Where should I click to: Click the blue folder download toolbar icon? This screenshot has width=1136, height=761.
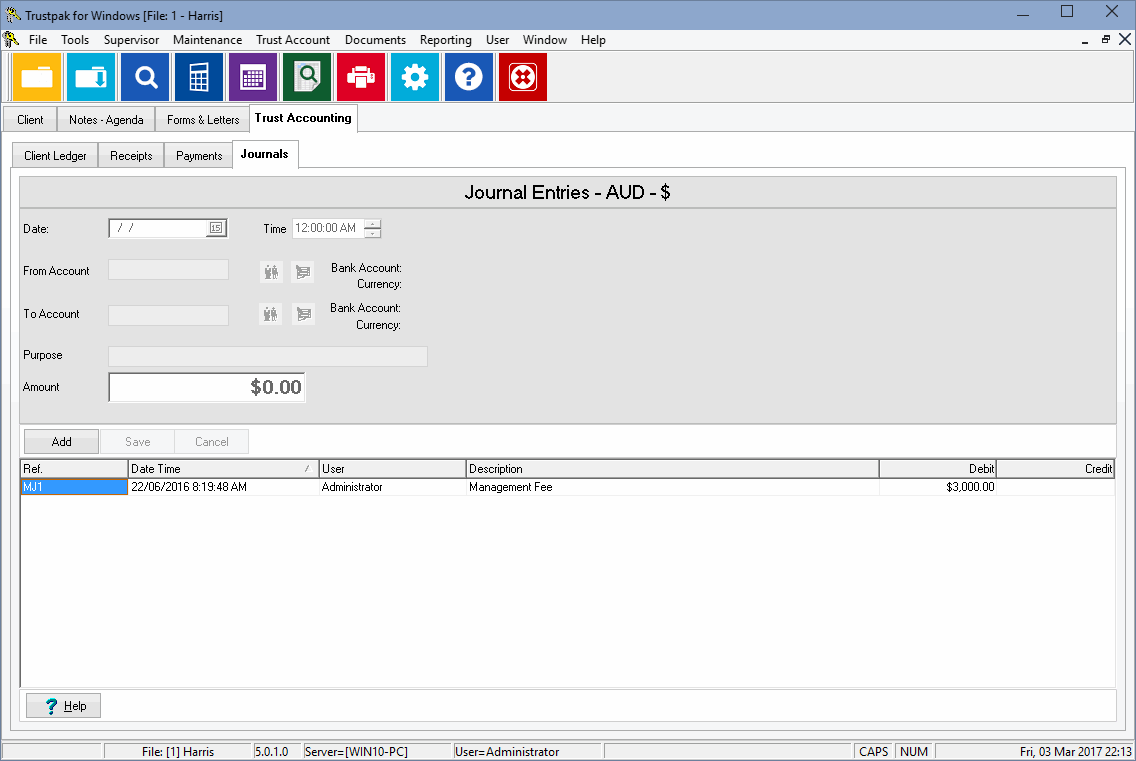tap(91, 77)
